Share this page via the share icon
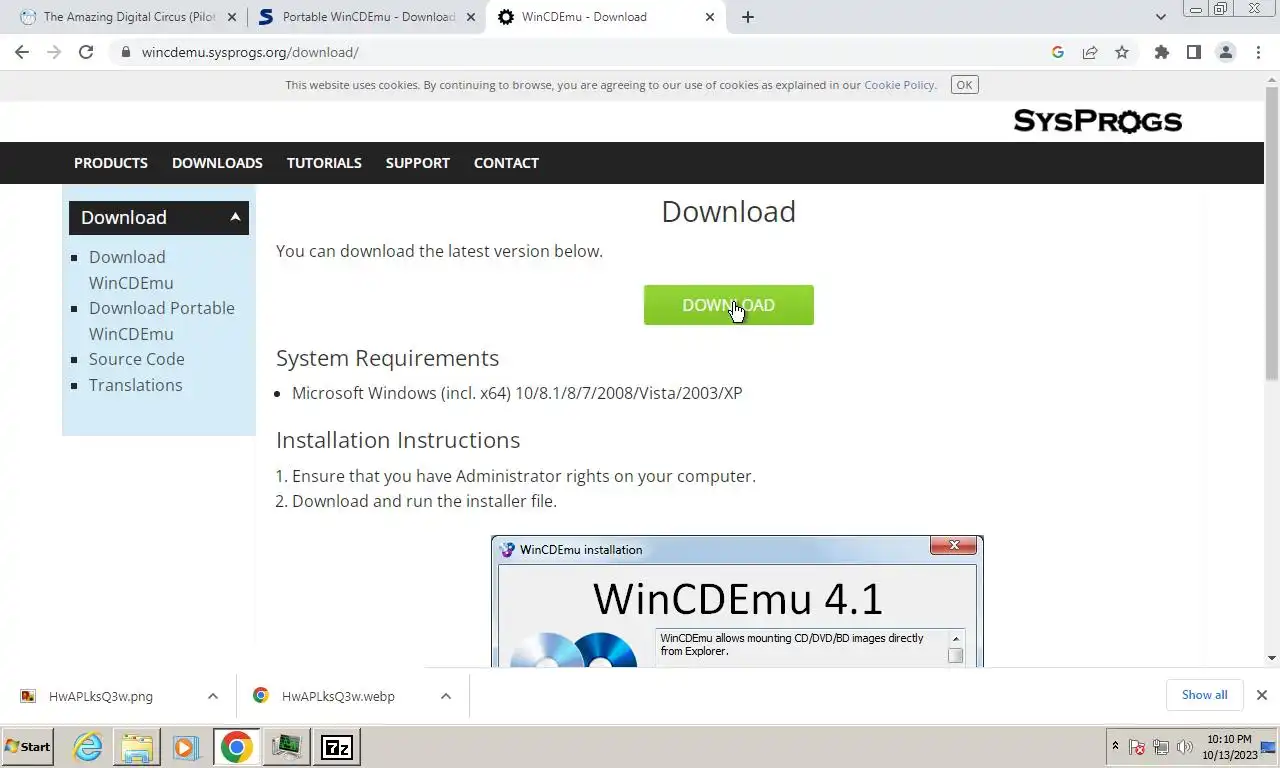This screenshot has width=1280, height=768. (x=1090, y=52)
